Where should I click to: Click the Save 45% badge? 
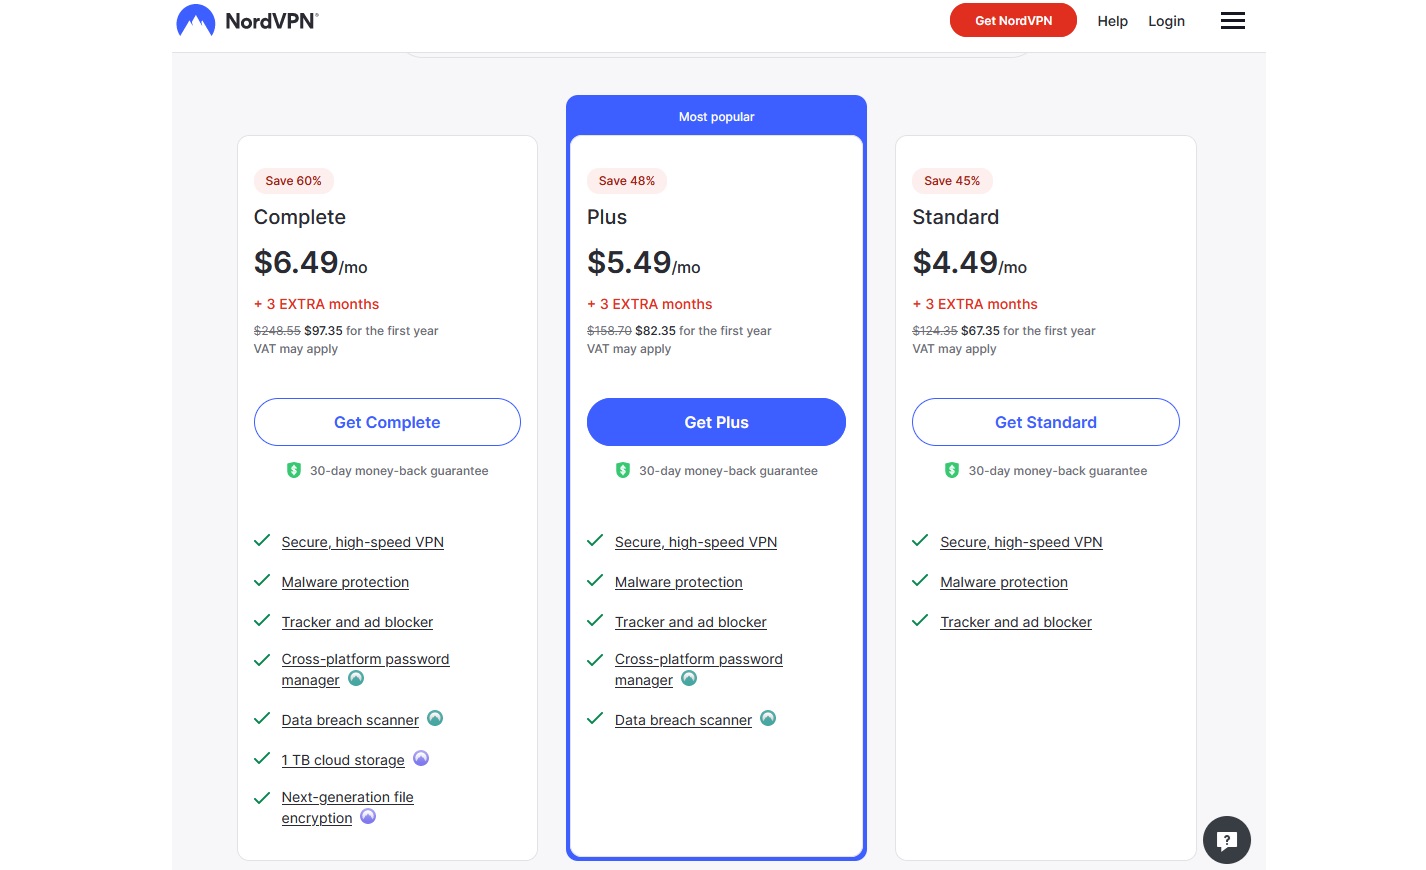(x=952, y=181)
